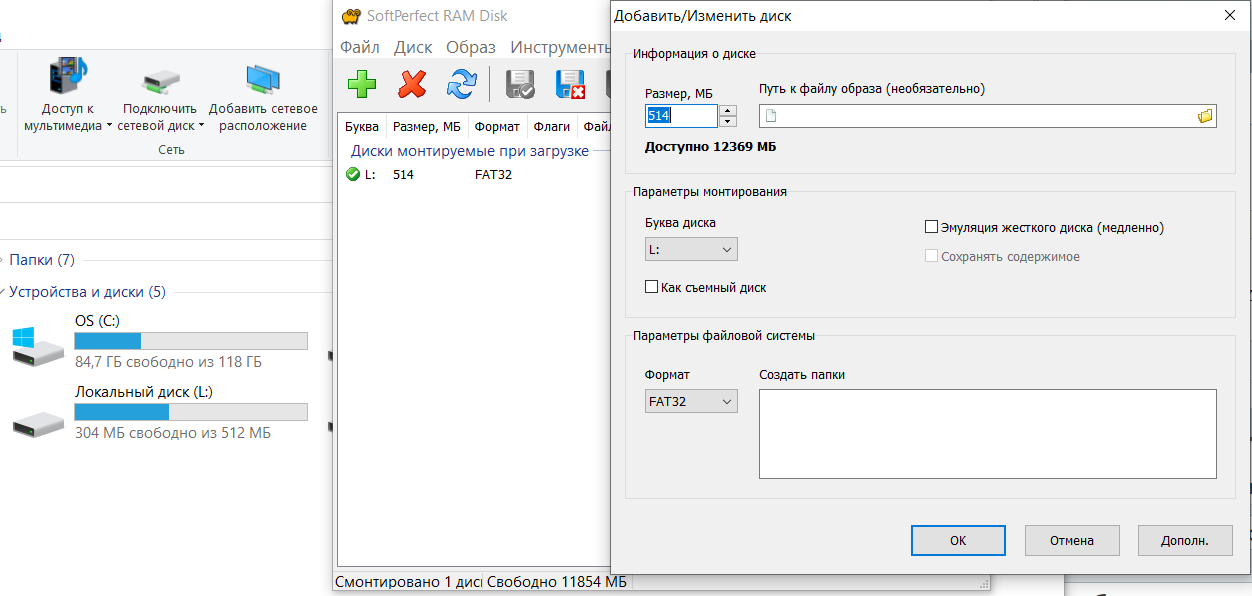Click Доступно 12369 МБ label

click(x=710, y=147)
